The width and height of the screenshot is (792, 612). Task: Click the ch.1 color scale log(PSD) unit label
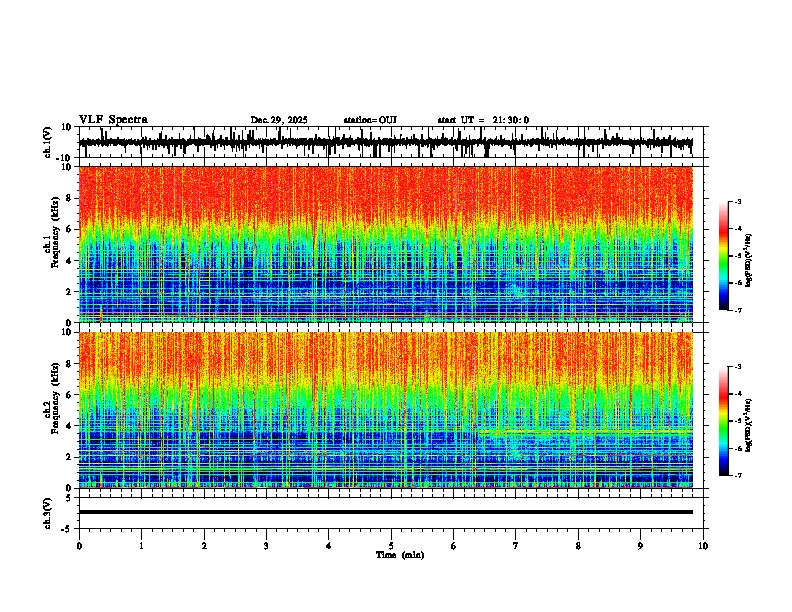[x=749, y=260]
